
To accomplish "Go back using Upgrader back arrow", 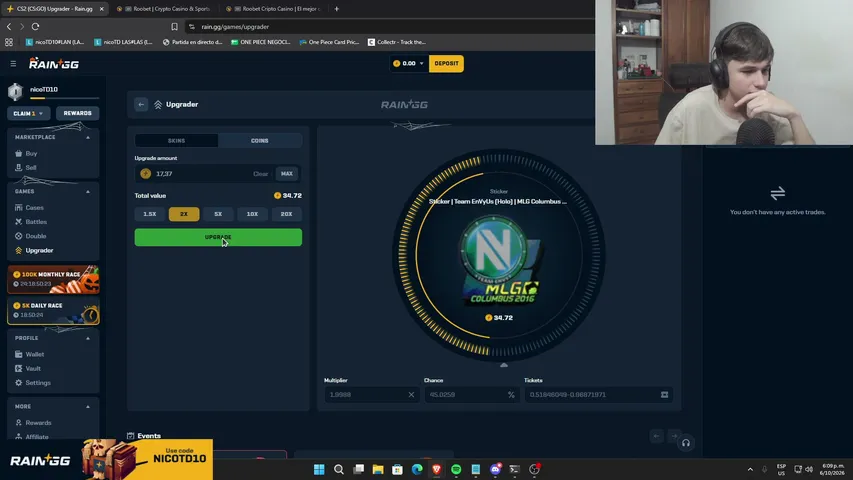I will pos(141,104).
